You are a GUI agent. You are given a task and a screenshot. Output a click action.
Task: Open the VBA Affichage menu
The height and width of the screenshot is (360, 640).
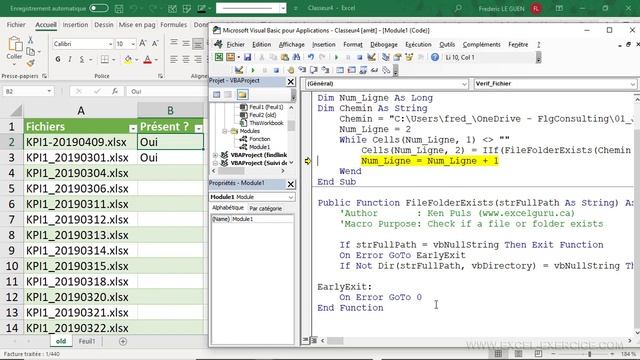tap(291, 44)
